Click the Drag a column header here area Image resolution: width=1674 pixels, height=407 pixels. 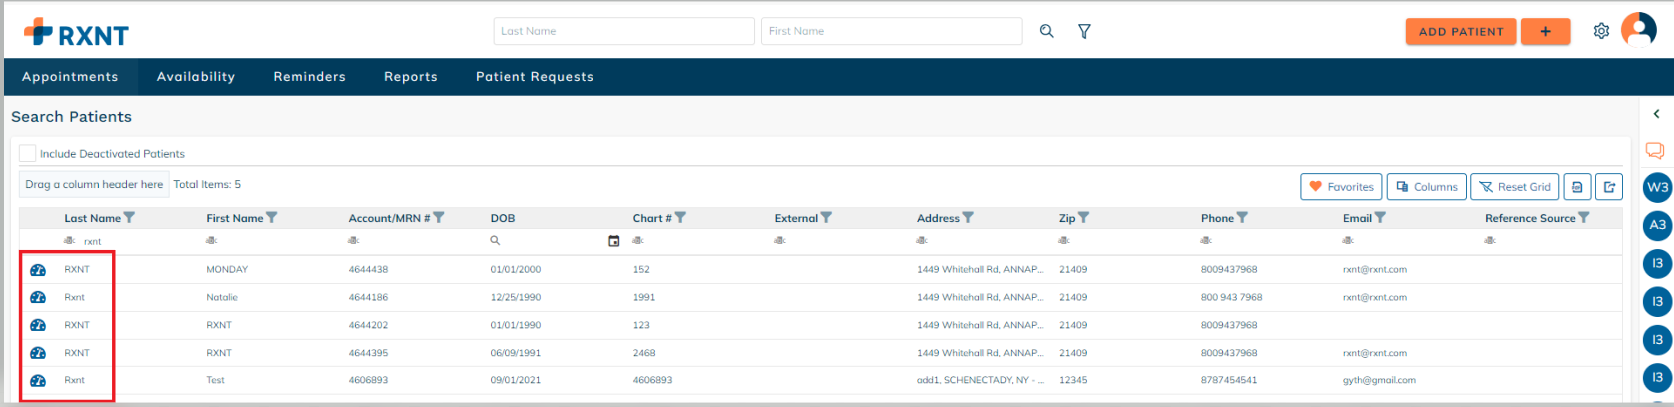click(x=94, y=184)
